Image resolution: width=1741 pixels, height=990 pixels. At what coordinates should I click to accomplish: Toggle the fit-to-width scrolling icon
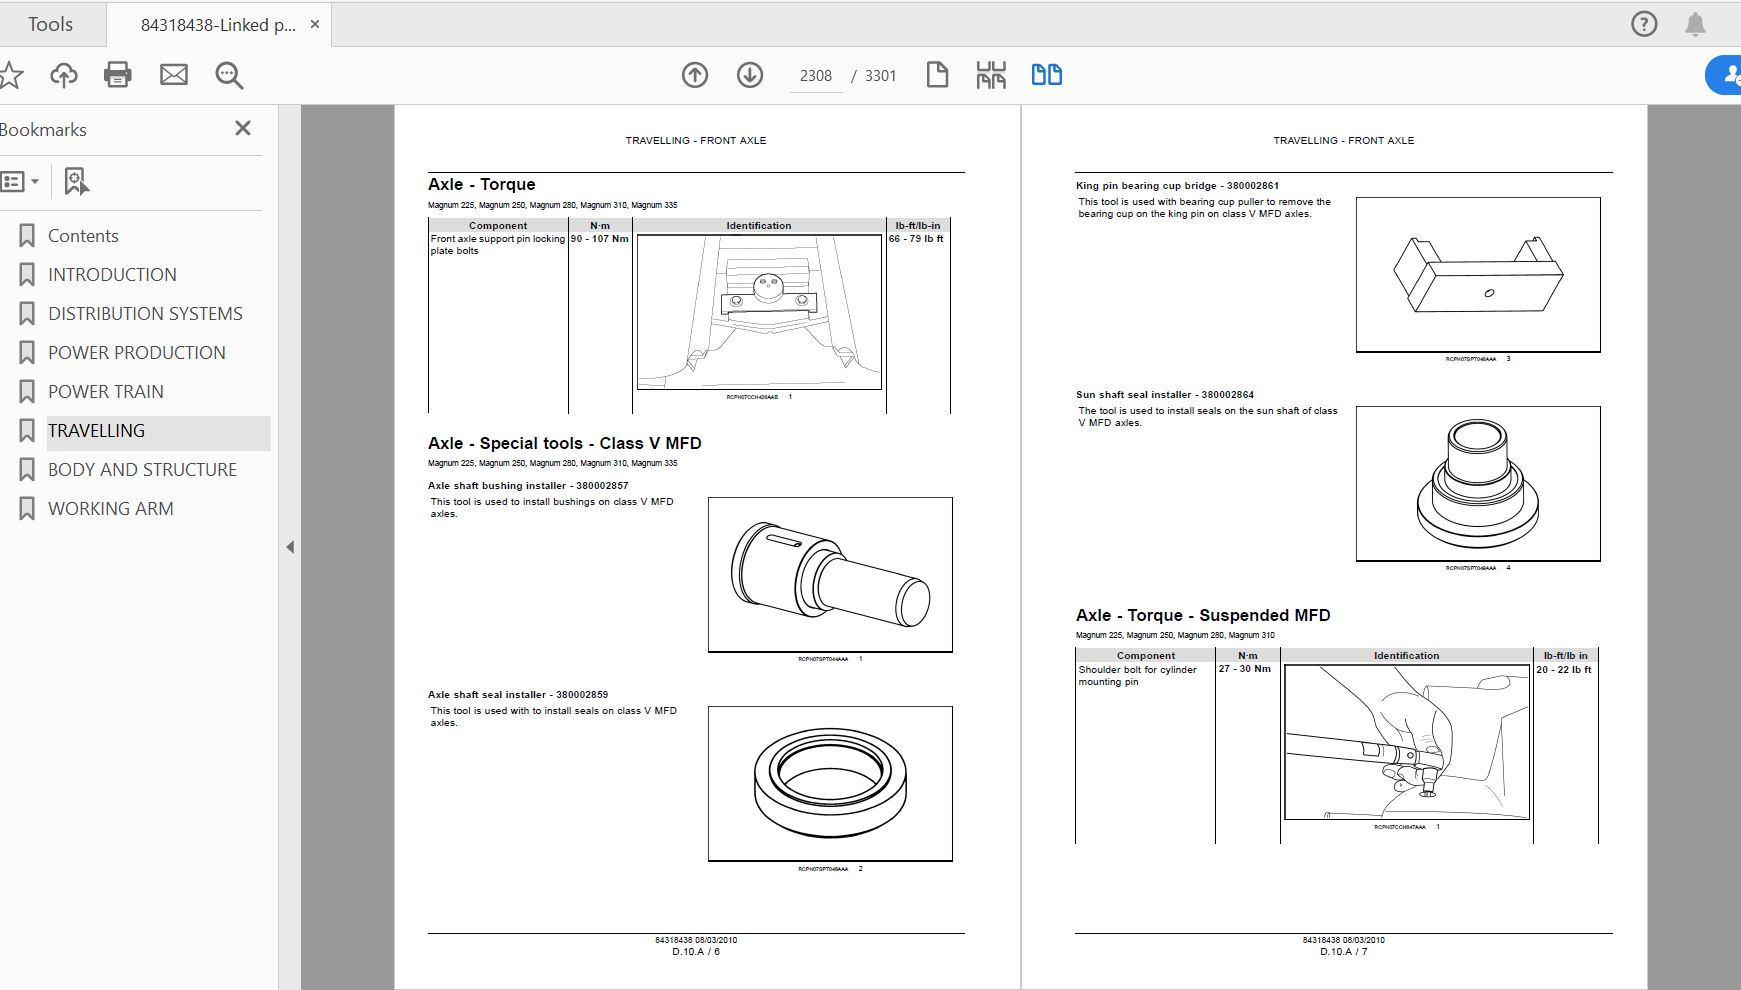tap(991, 75)
